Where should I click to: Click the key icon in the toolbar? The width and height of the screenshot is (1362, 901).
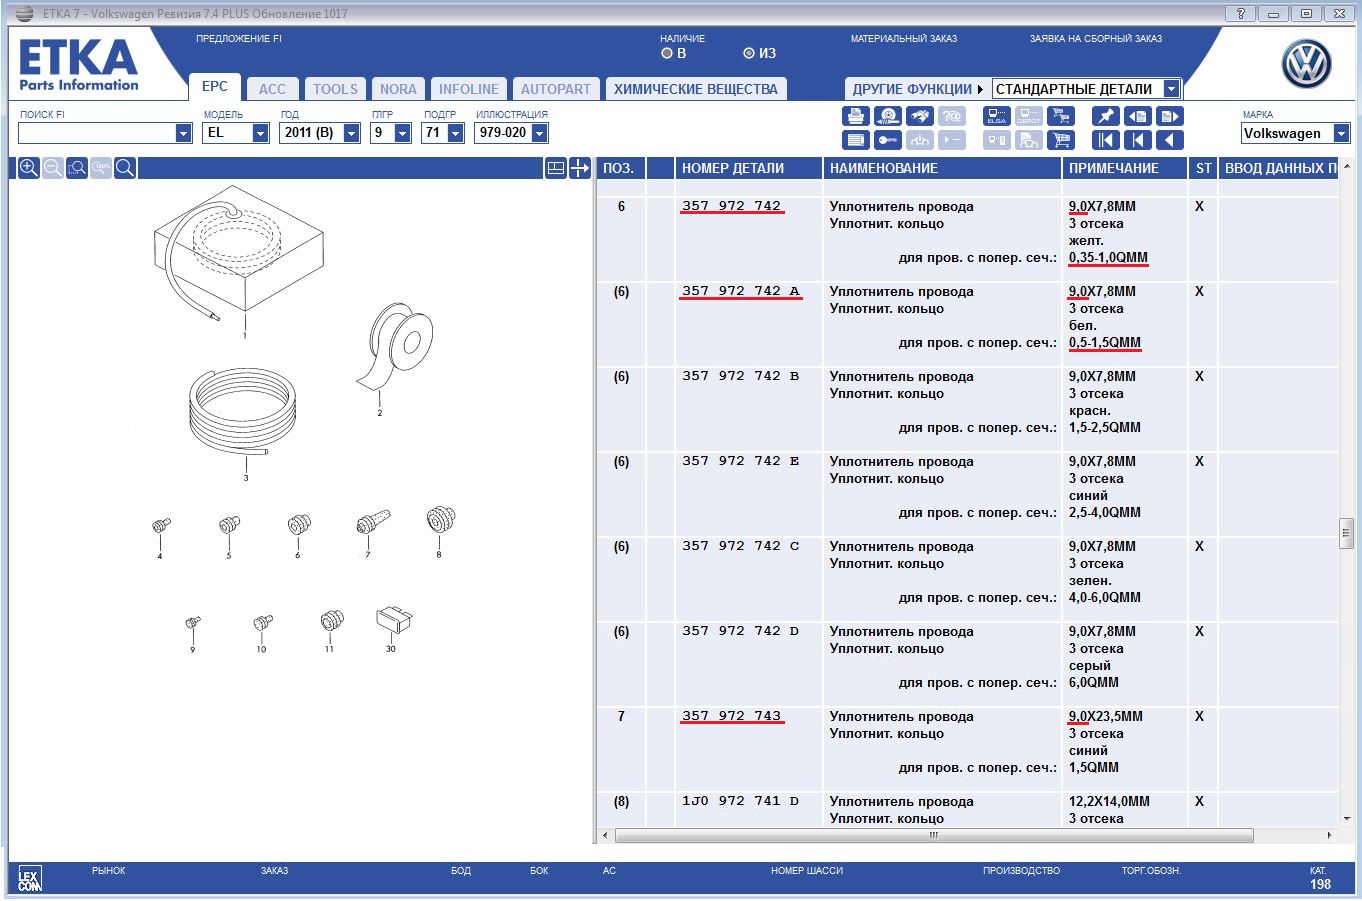[x=888, y=141]
